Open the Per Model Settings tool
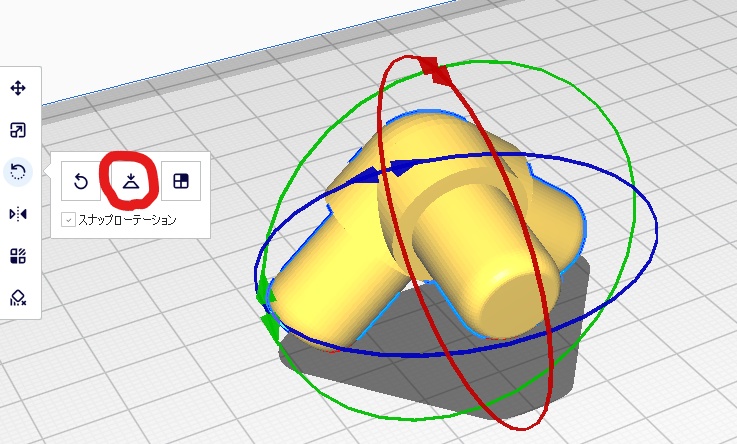The height and width of the screenshot is (444, 737). 18,256
